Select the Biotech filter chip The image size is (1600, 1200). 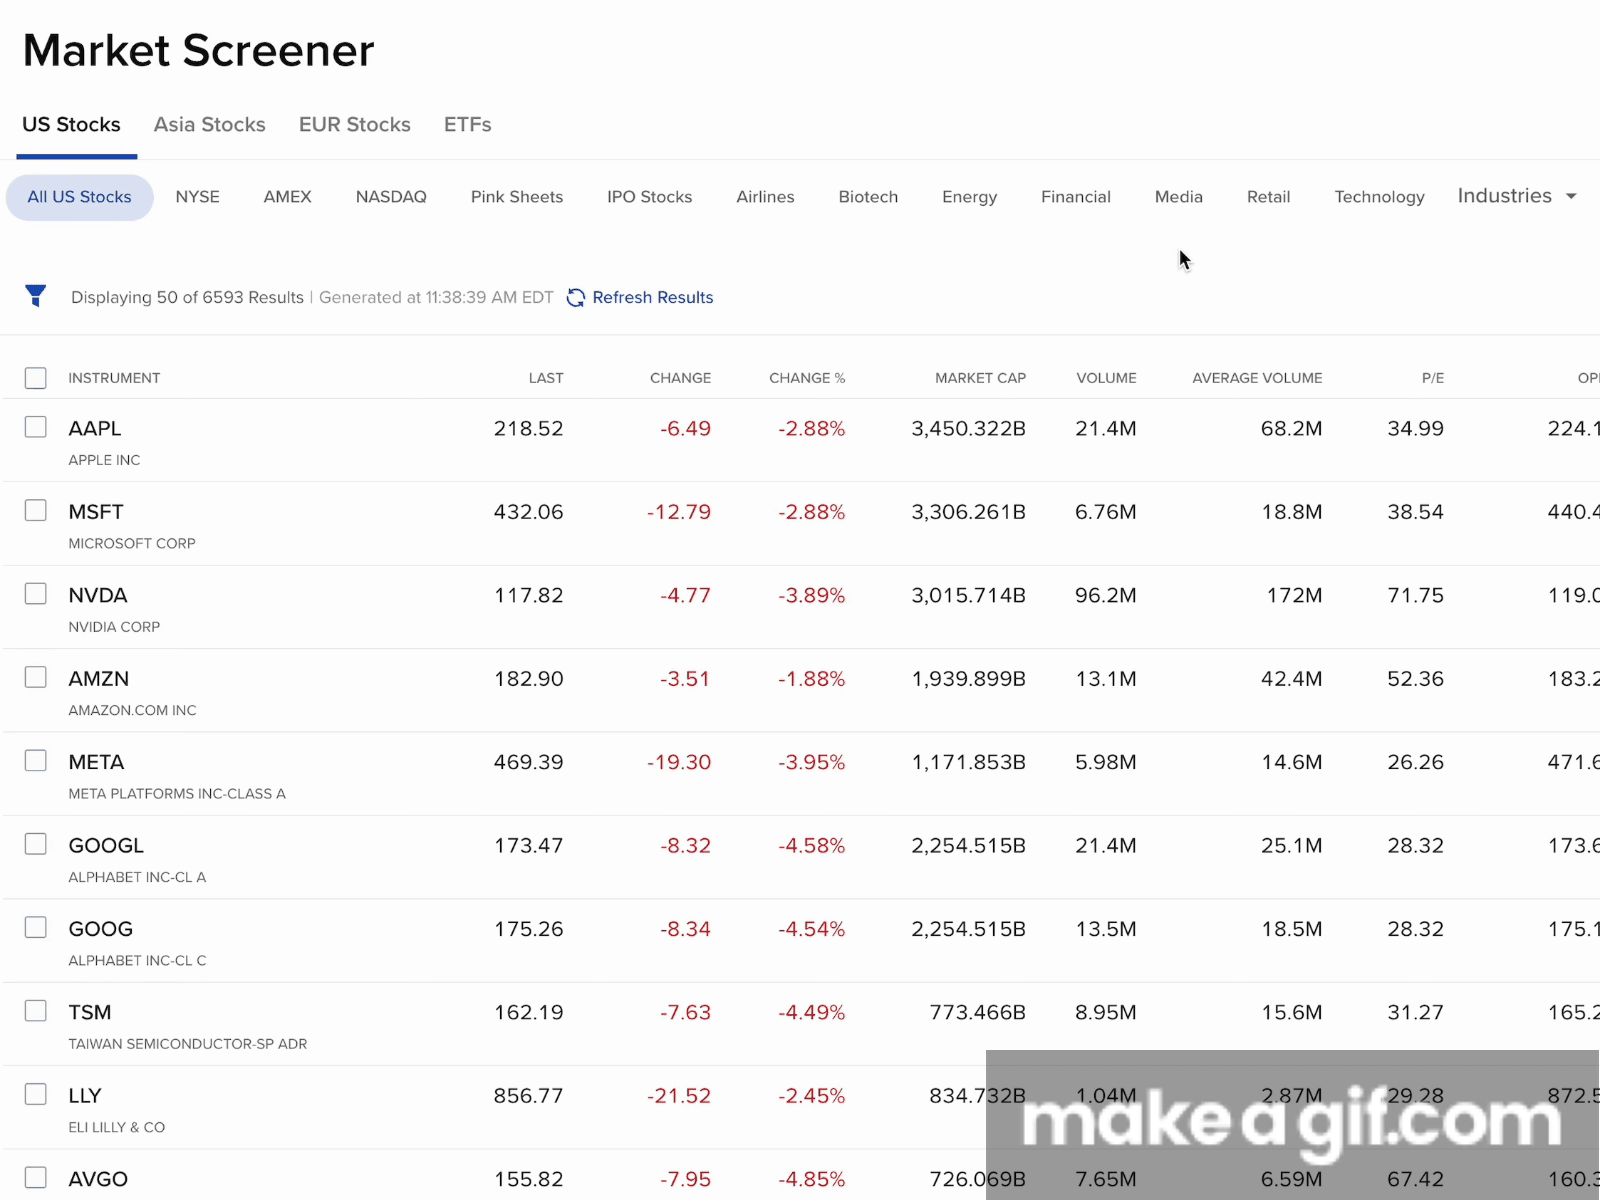pyautogui.click(x=868, y=197)
